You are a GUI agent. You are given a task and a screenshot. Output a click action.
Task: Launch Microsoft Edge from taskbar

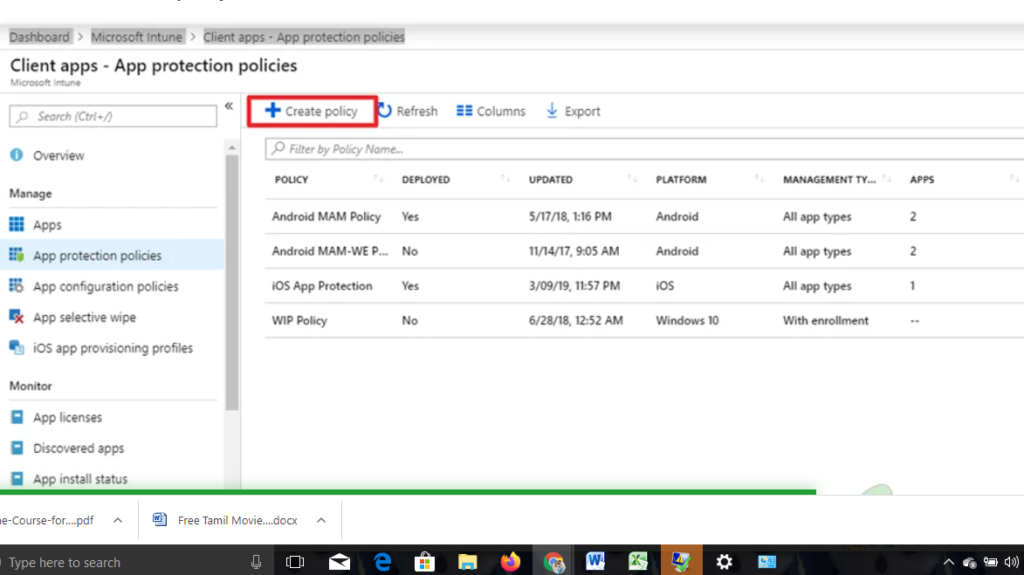pos(382,562)
